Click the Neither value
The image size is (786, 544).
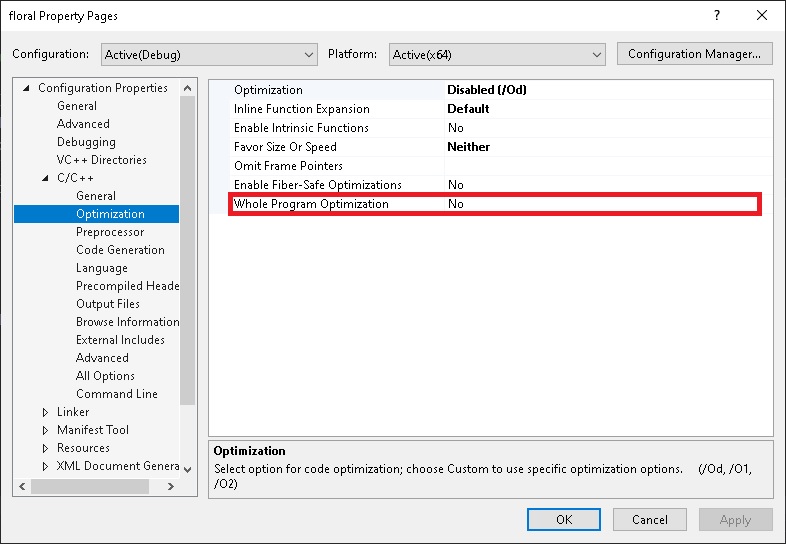[x=469, y=147]
